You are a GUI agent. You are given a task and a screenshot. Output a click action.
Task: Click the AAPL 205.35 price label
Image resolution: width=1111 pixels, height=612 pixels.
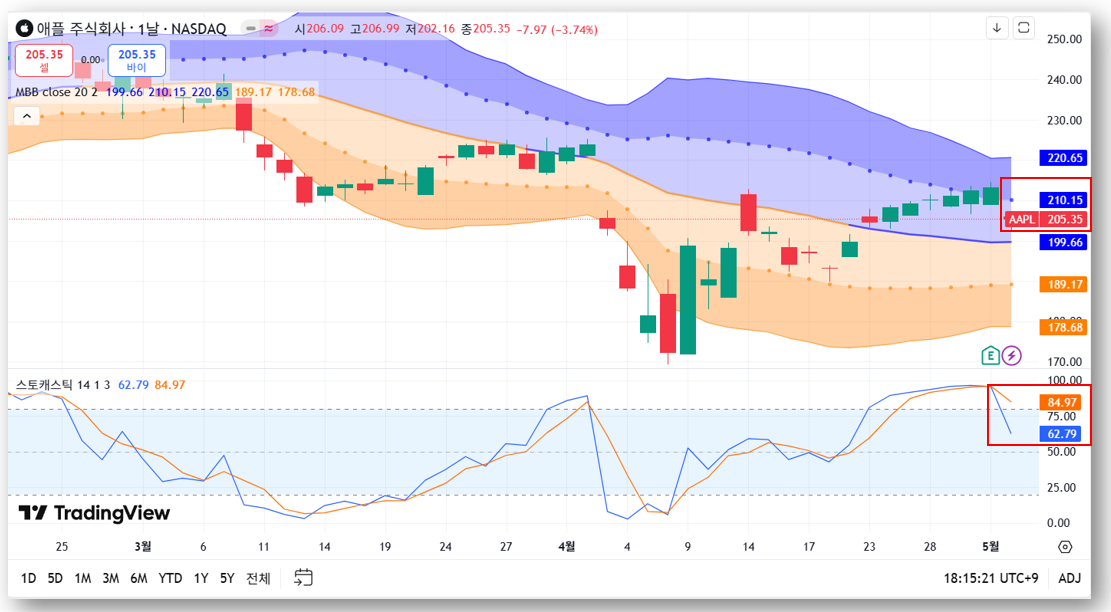1046,219
